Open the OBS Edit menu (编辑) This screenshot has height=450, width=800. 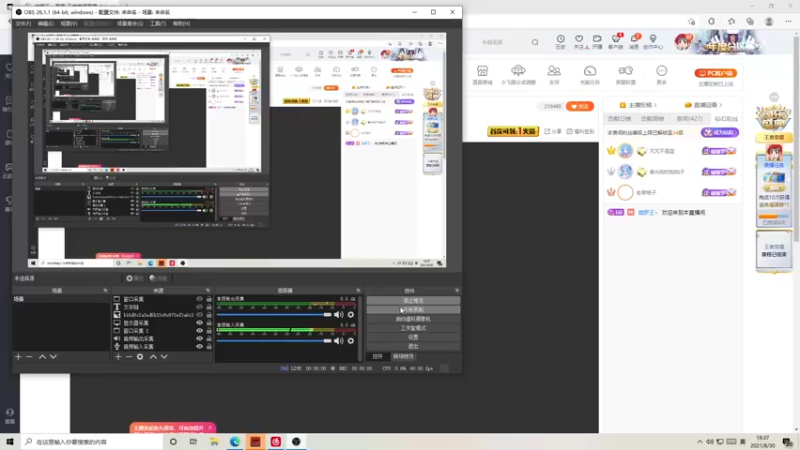45,23
